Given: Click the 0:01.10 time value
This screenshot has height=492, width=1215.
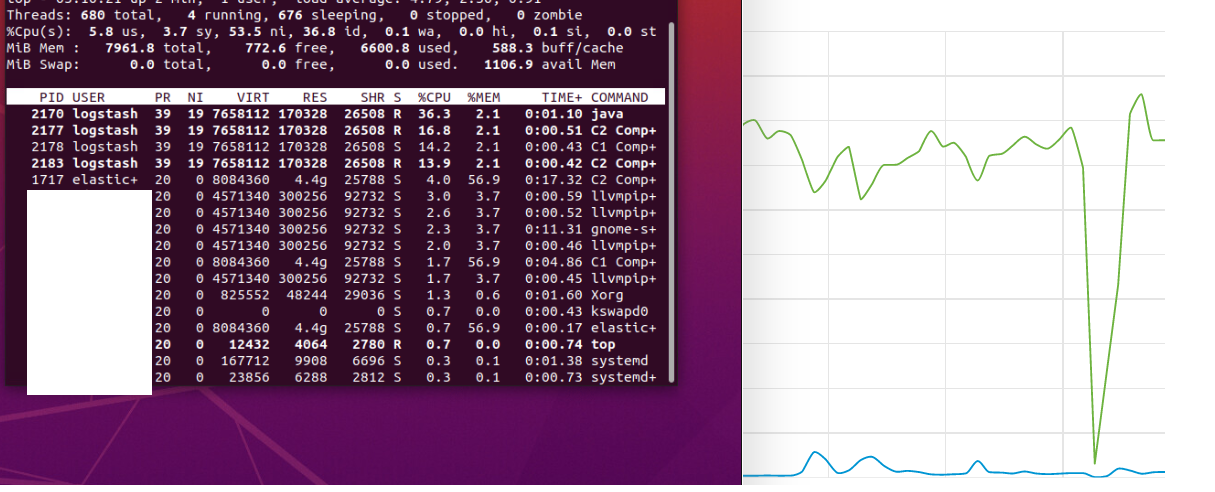Looking at the screenshot, I should [x=554, y=114].
